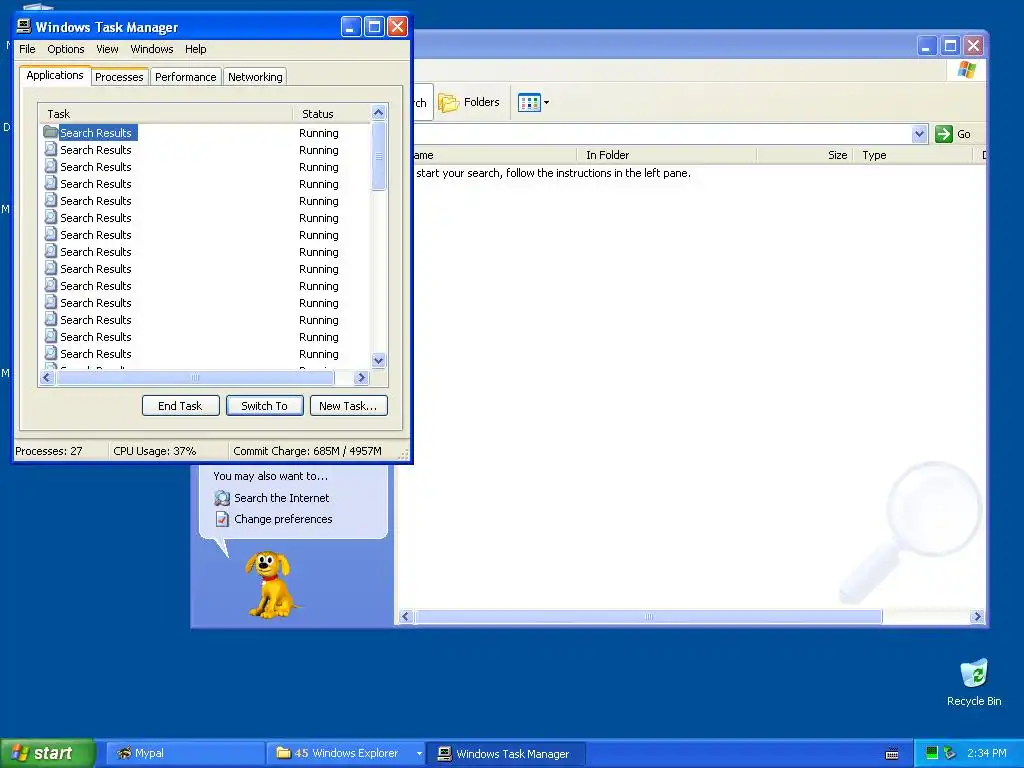Click the on-screen keyboard tray icon
This screenshot has width=1024, height=768.
tap(891, 754)
